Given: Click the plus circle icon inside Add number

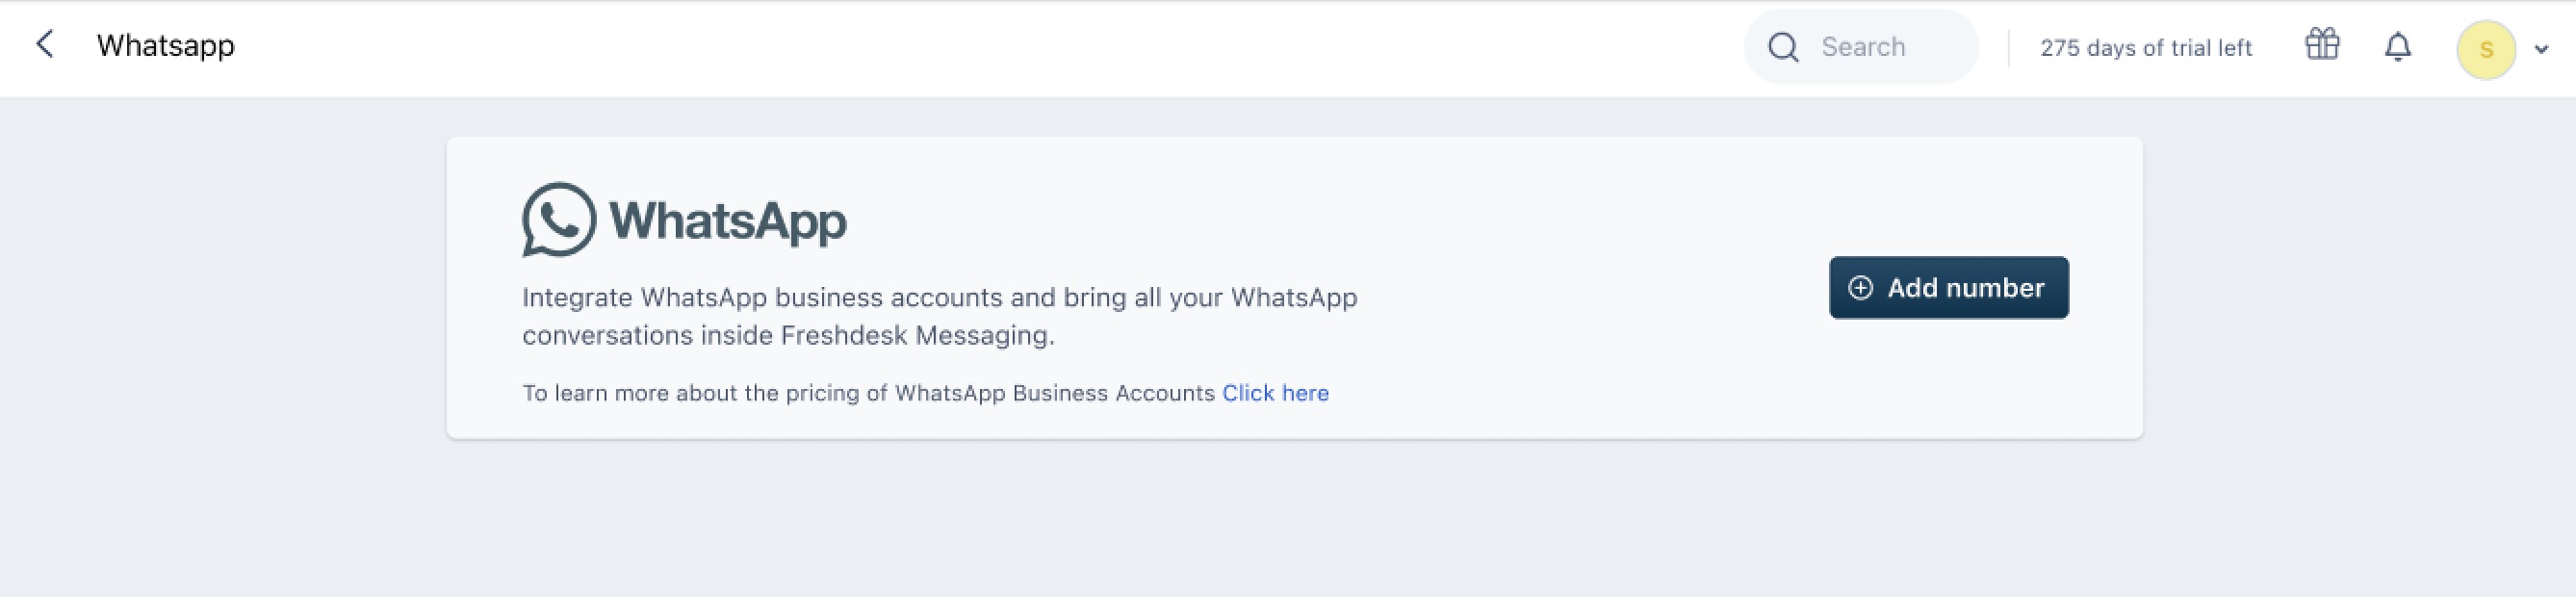Looking at the screenshot, I should [x=1860, y=288].
